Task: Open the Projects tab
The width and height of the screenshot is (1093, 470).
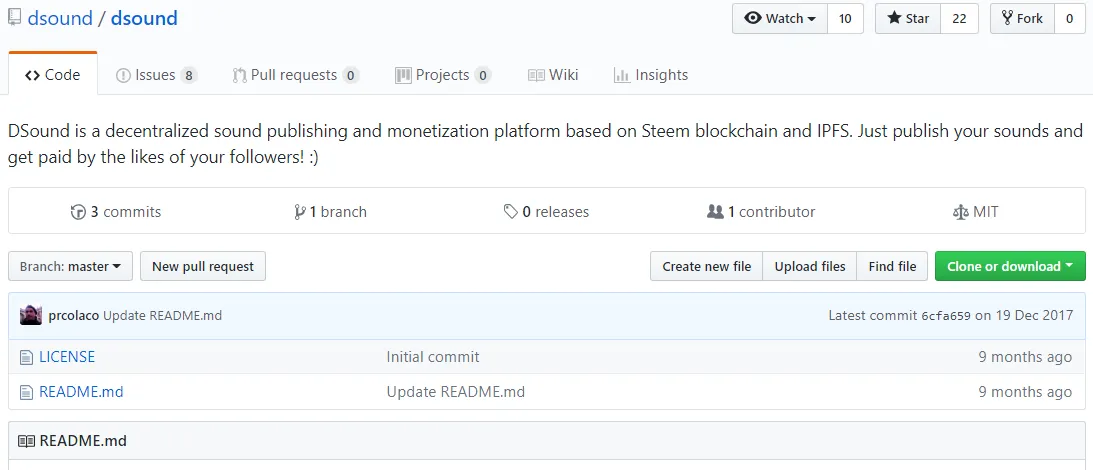Action: [443, 75]
